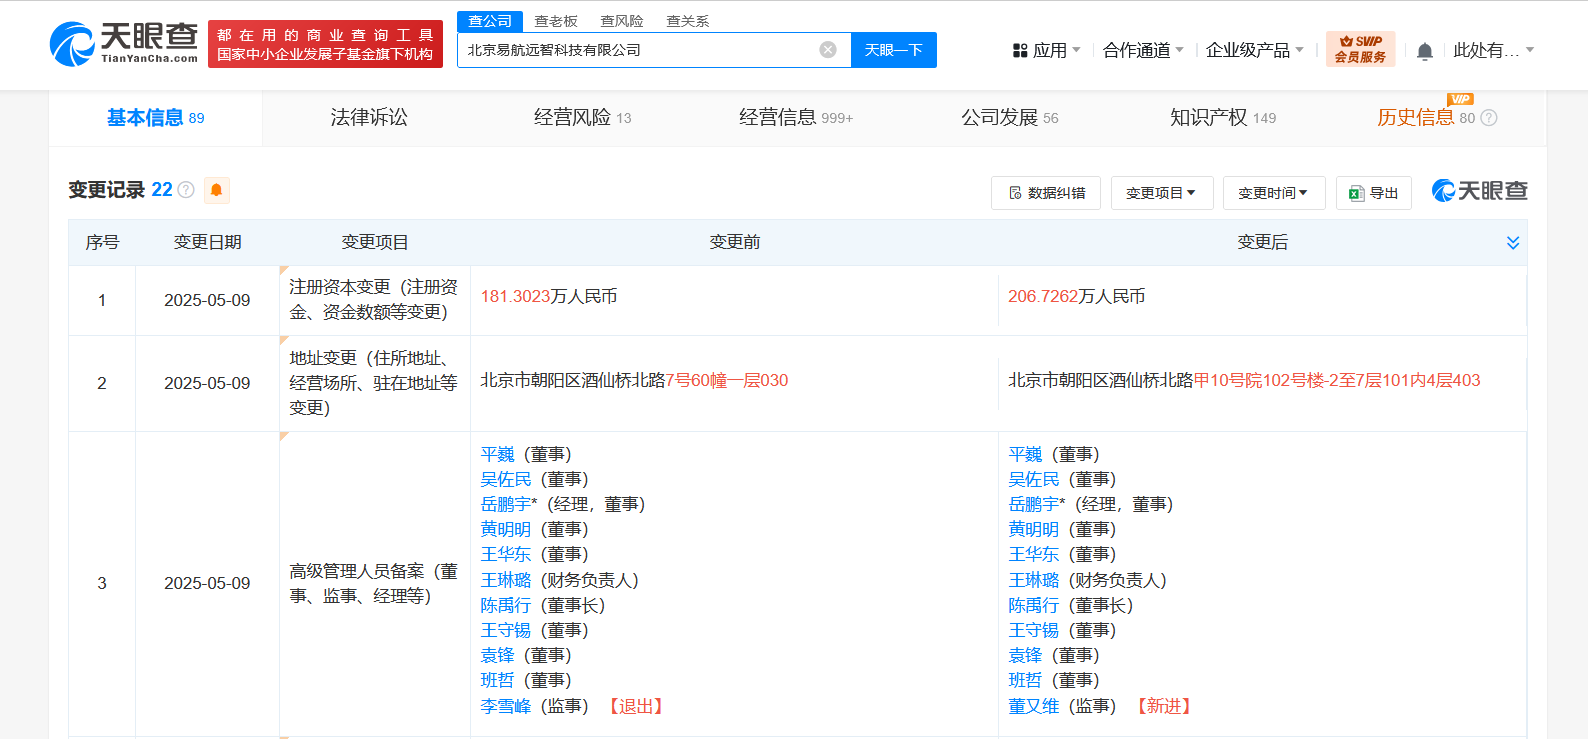Open 陈禹行 profile link in 变更前
The height and width of the screenshot is (739, 1588).
pyautogui.click(x=506, y=605)
